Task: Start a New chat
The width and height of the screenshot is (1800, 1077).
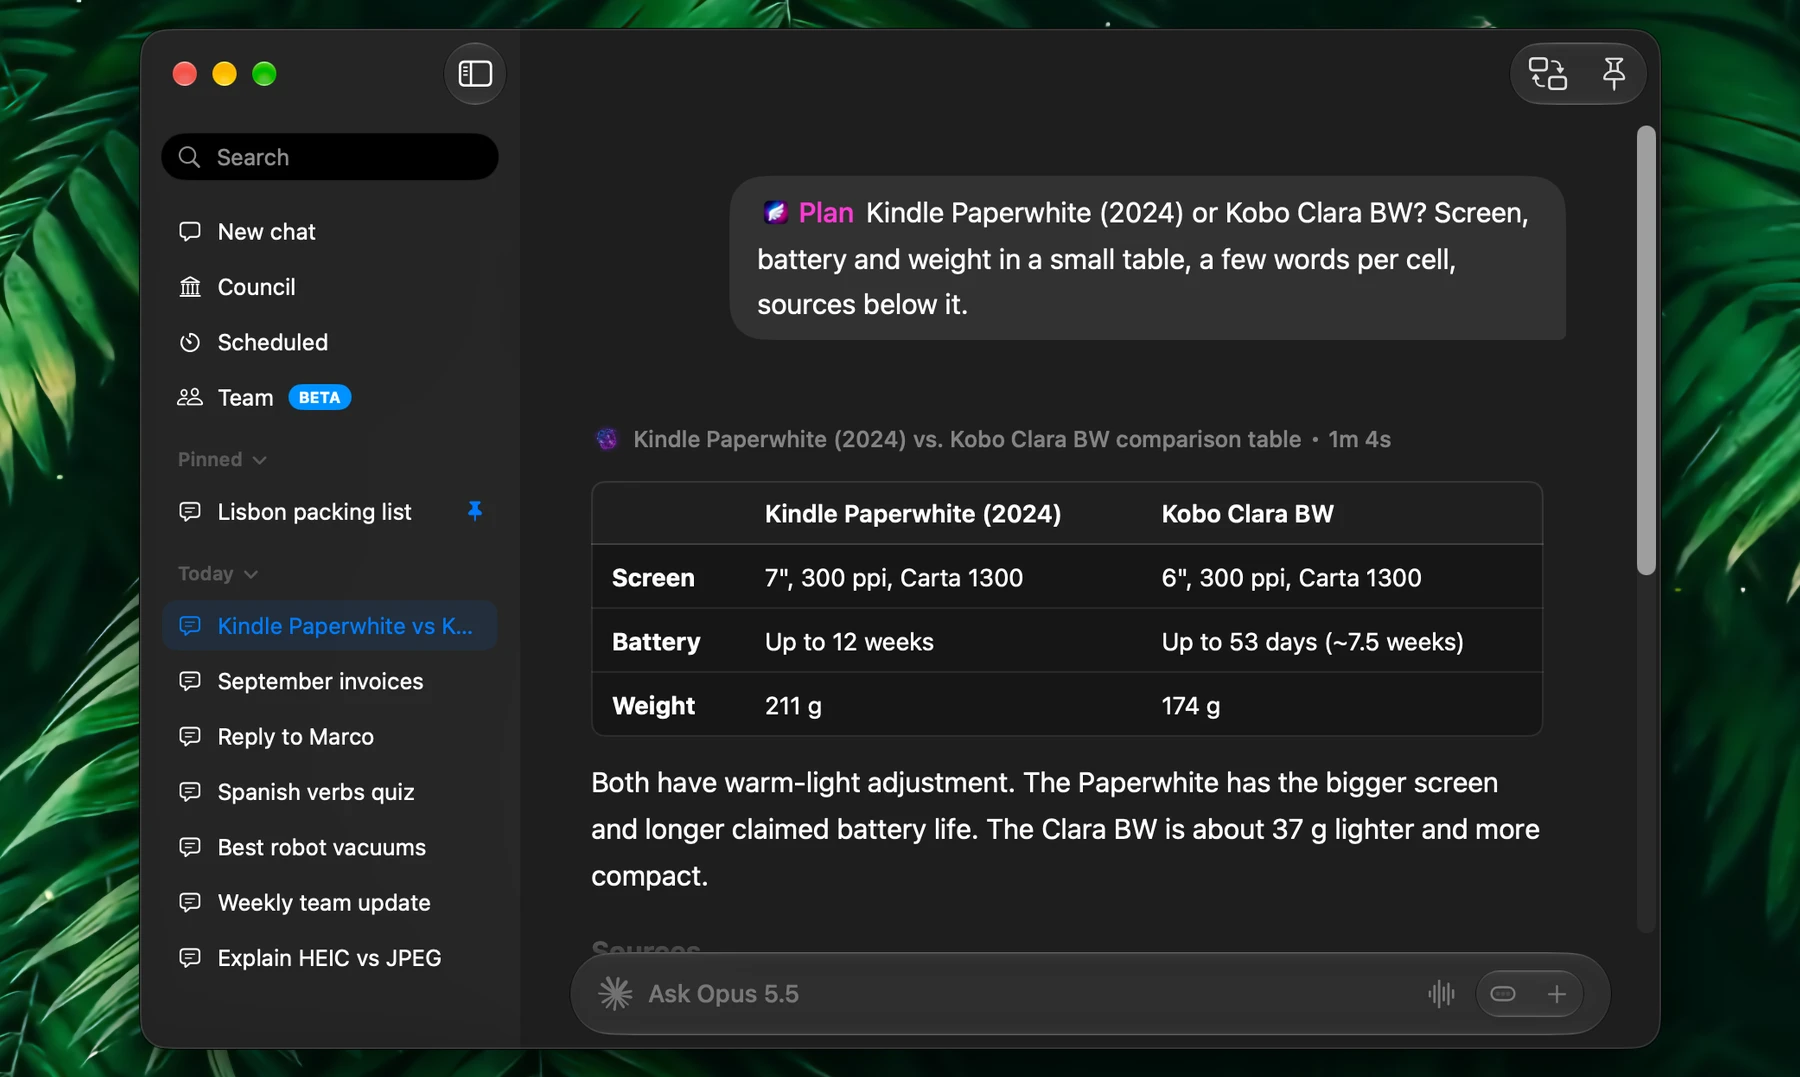Action: (x=329, y=232)
